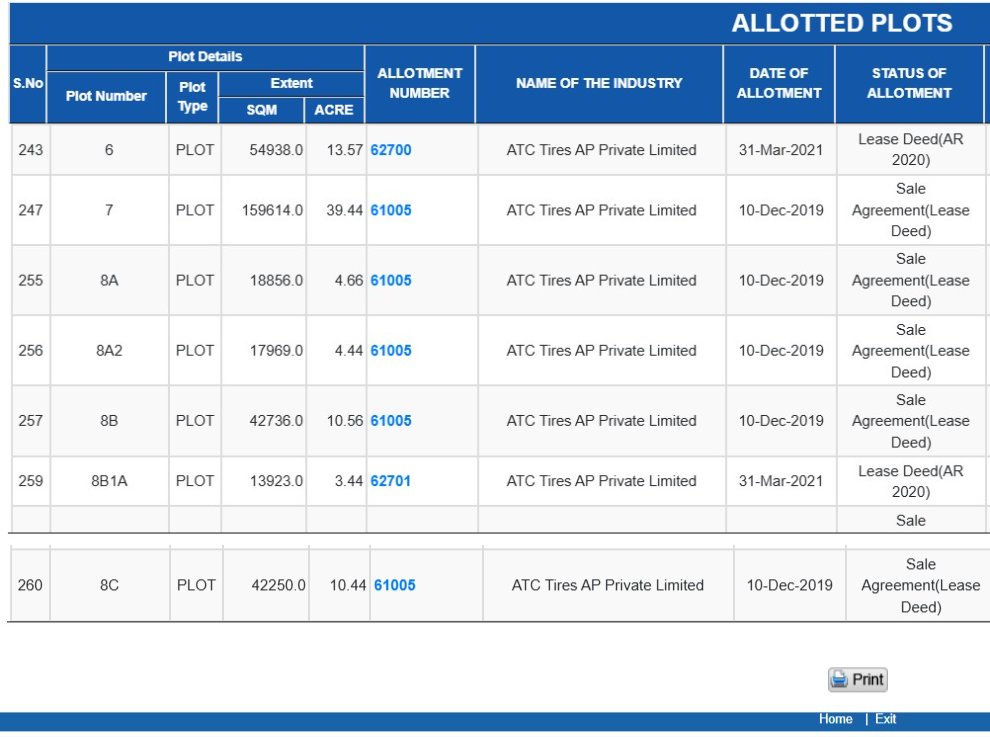The height and width of the screenshot is (737, 990).
Task: Select serial number 257 cell
Action: tap(30, 420)
